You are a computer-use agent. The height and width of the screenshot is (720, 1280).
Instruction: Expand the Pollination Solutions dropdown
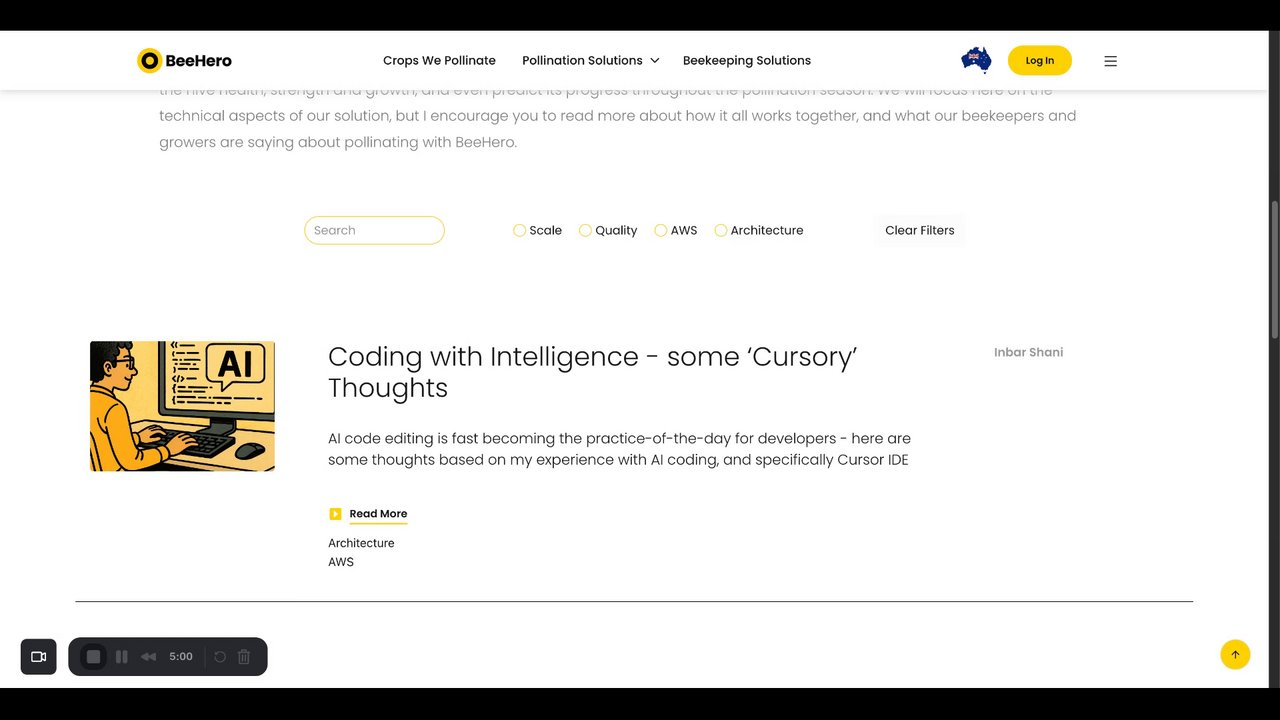pyautogui.click(x=590, y=61)
